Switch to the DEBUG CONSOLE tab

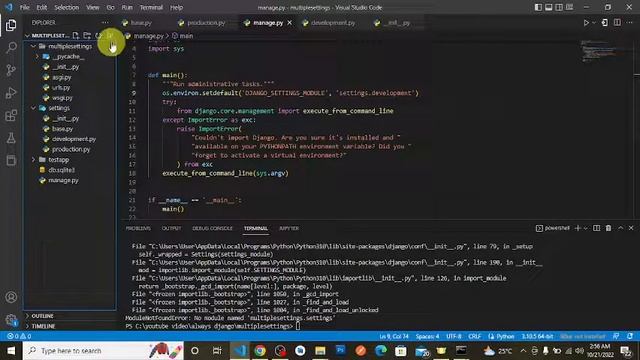click(x=212, y=228)
